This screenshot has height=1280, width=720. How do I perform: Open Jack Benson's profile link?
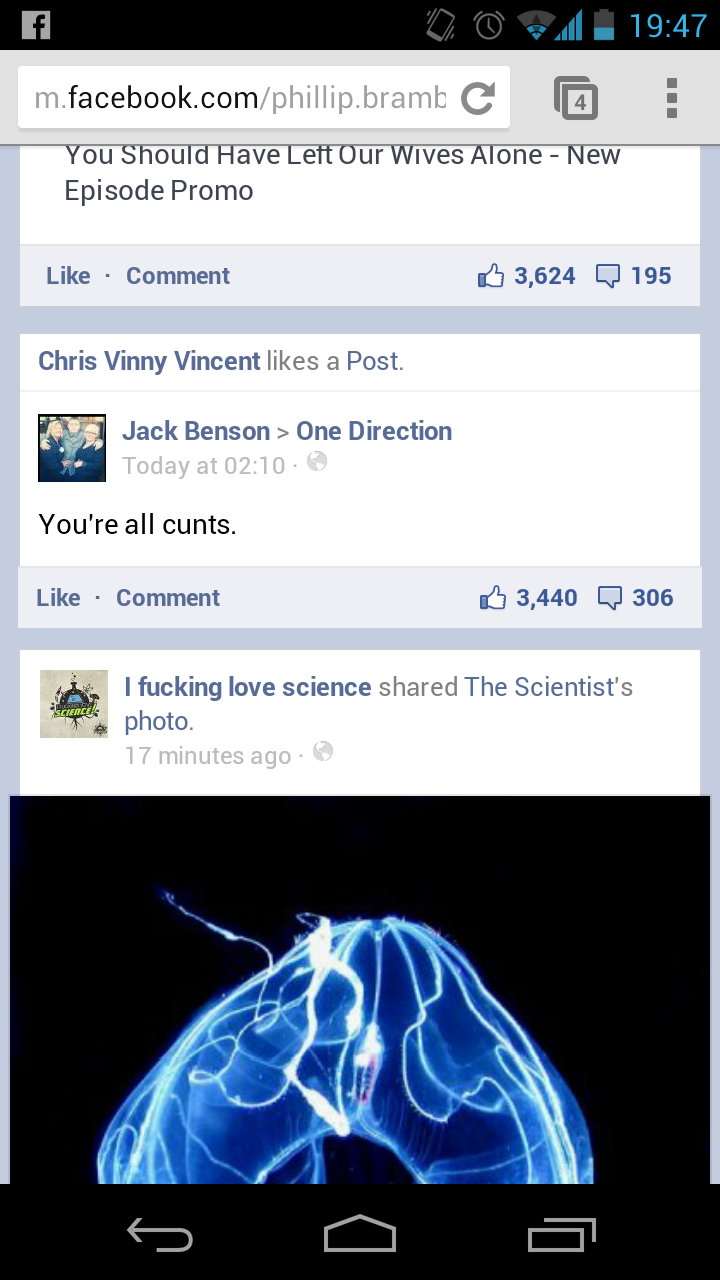tap(196, 431)
